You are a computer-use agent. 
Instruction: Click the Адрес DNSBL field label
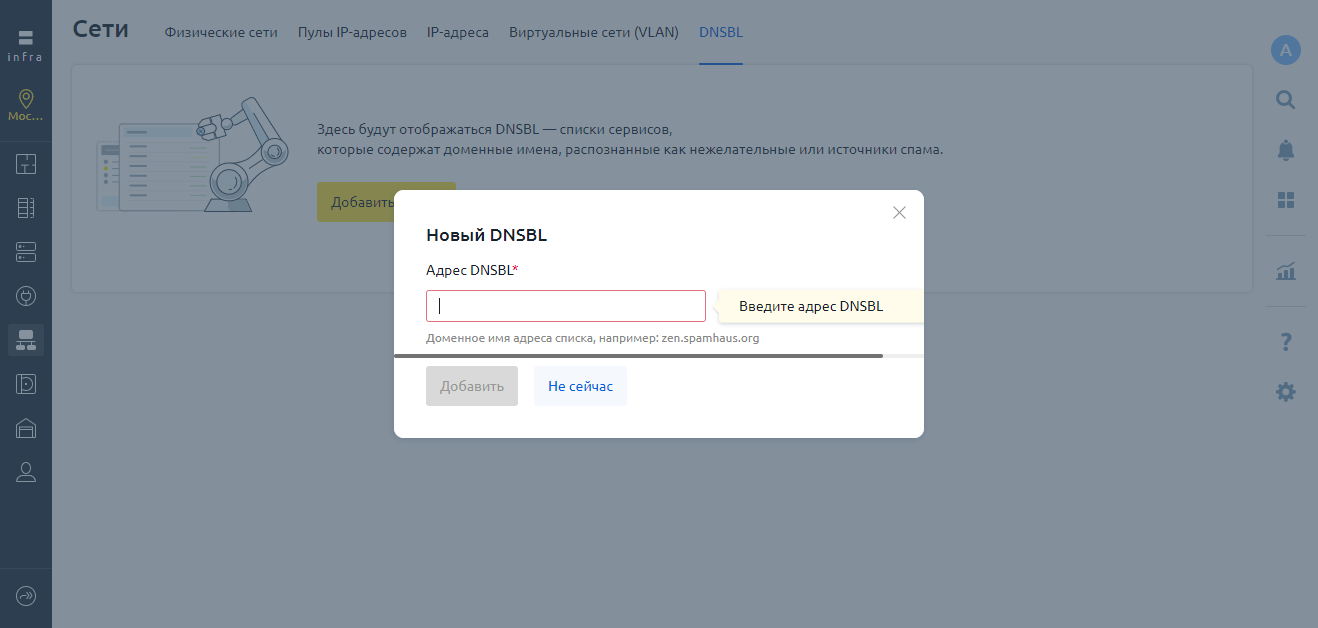[472, 270]
